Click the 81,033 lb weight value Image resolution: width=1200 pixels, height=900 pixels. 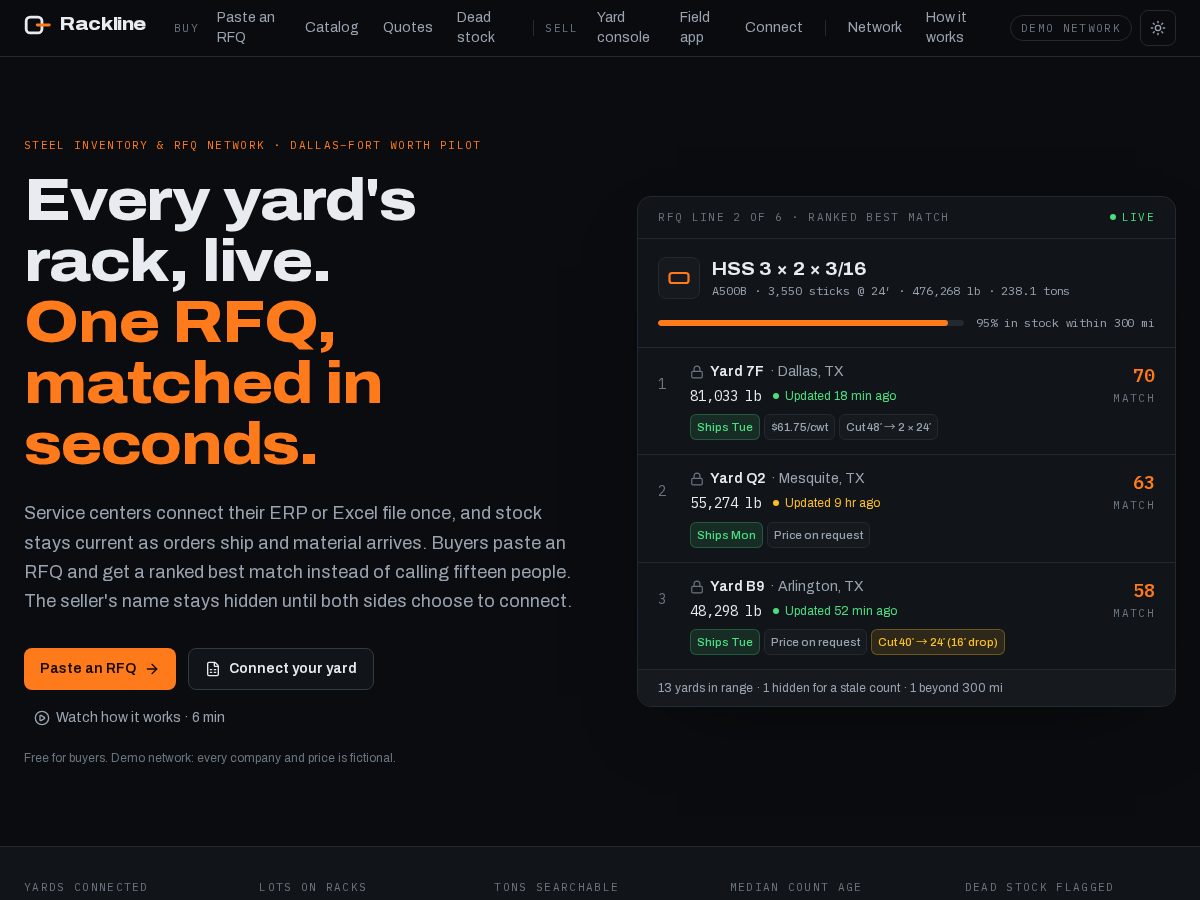tap(726, 396)
